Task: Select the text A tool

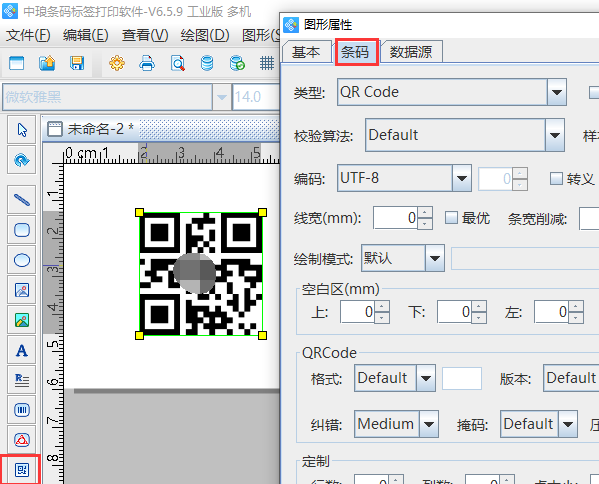Action: (x=22, y=350)
